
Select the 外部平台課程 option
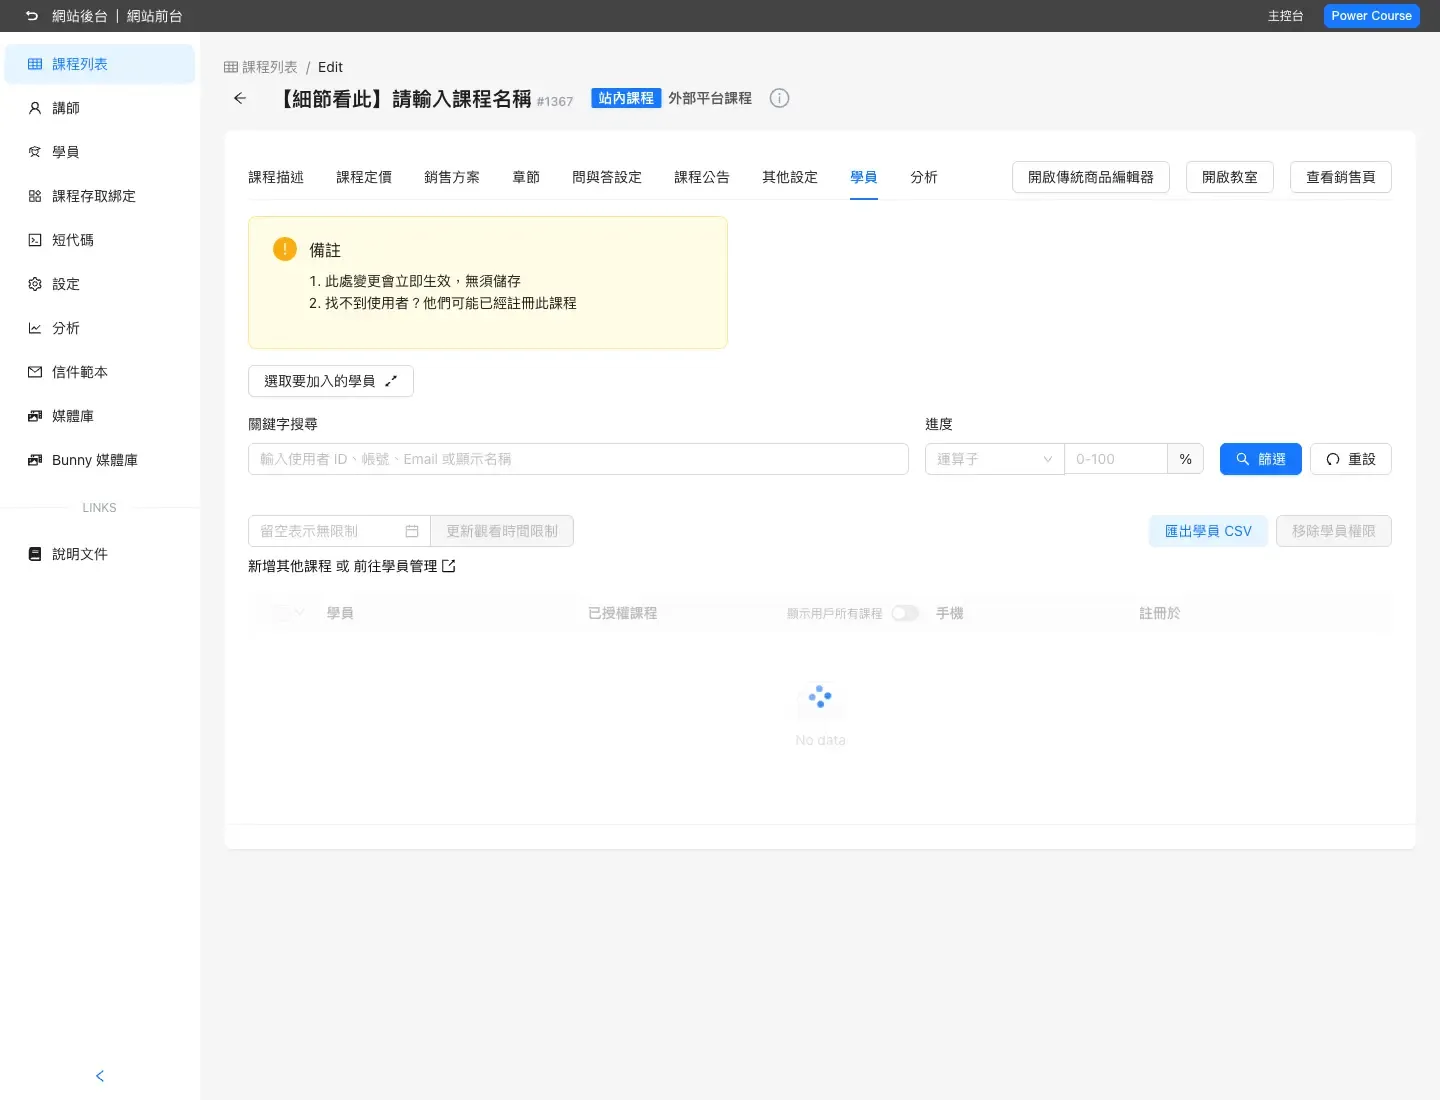(710, 98)
